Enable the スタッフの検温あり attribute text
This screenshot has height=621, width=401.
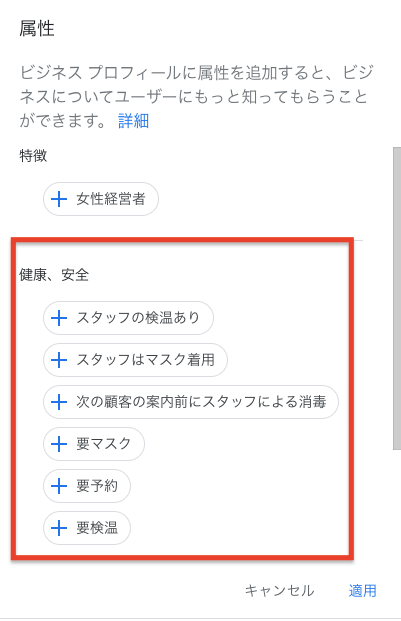(138, 318)
